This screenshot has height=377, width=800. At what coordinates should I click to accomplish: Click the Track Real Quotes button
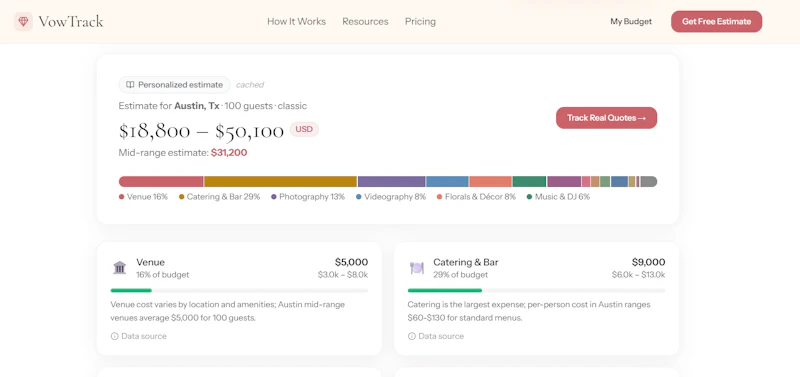(x=606, y=118)
